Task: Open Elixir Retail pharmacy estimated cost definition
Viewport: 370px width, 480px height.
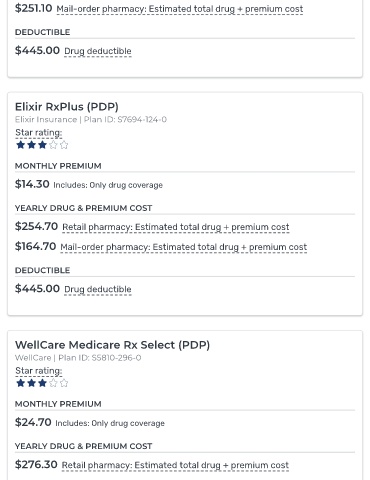Action: click(176, 227)
